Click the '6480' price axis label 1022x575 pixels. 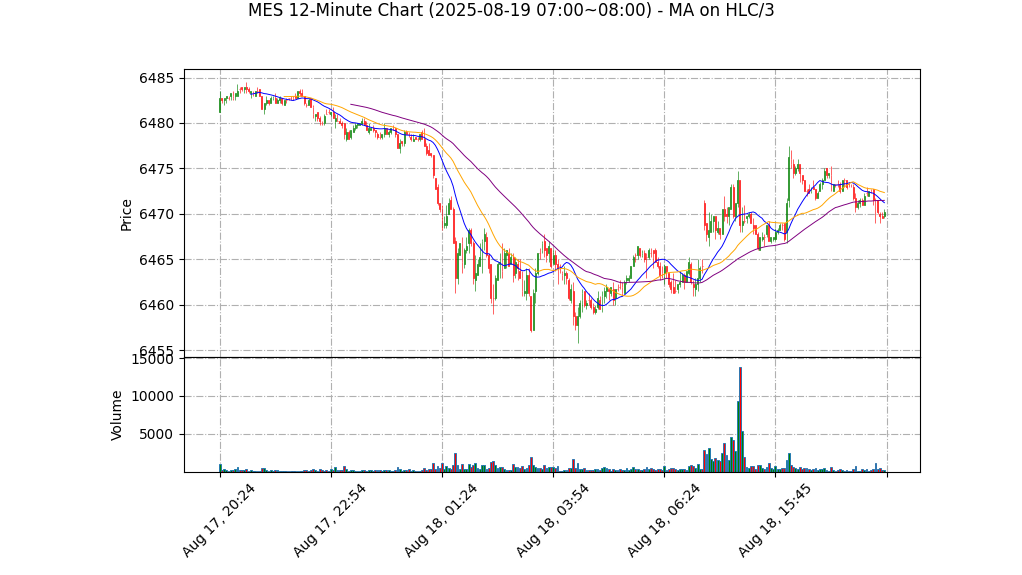coord(156,124)
